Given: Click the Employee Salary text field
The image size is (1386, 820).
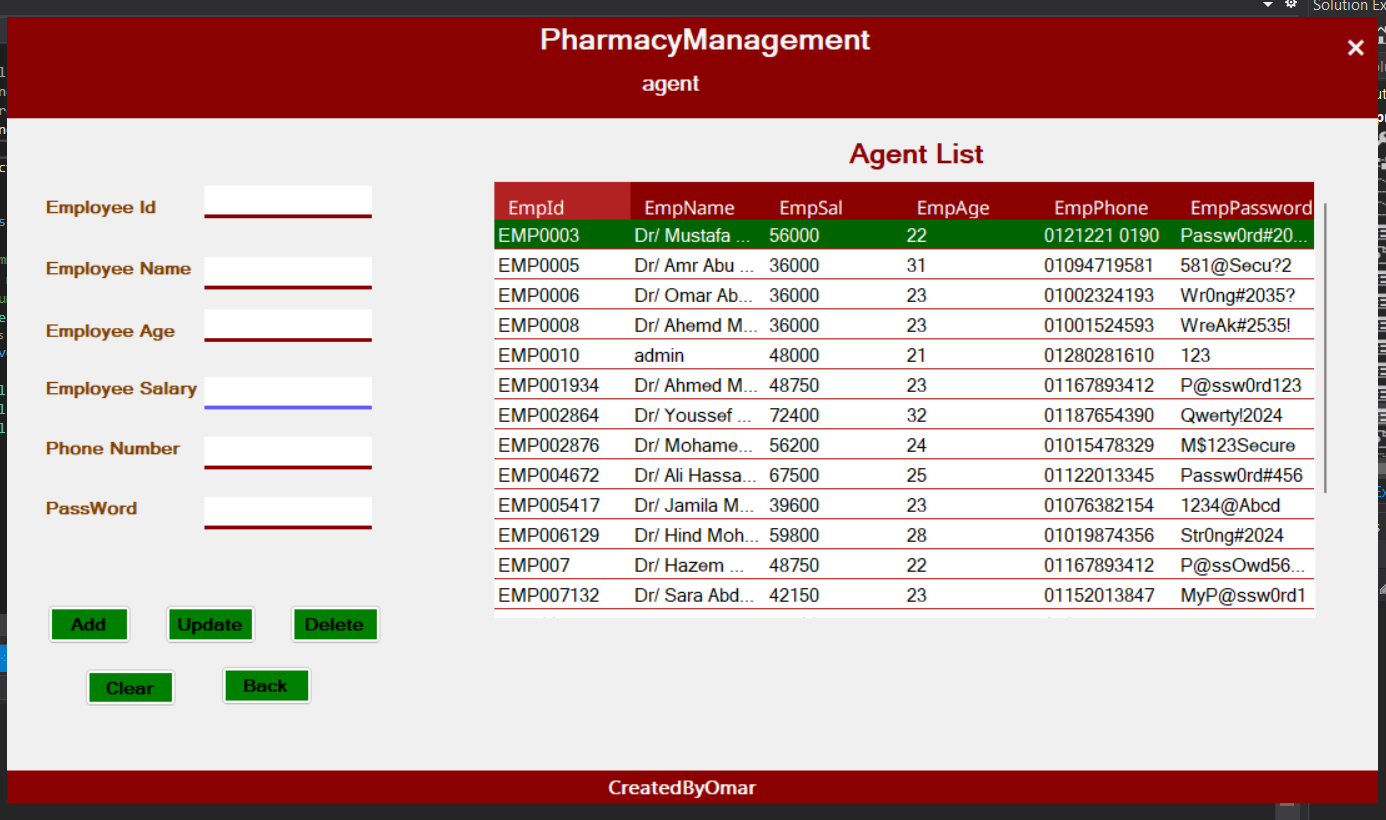Looking at the screenshot, I should pos(288,390).
